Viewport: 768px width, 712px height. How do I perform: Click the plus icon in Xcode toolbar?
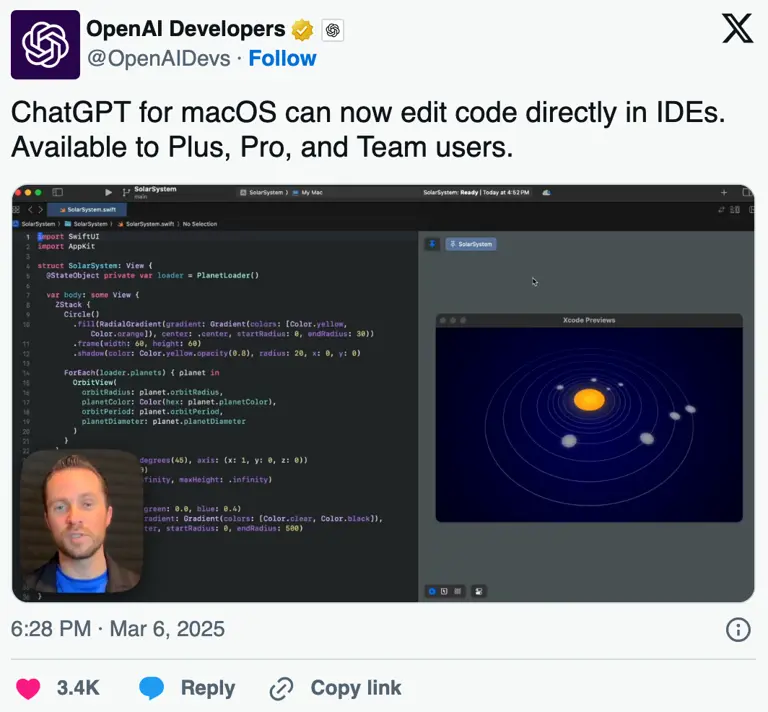tap(724, 192)
